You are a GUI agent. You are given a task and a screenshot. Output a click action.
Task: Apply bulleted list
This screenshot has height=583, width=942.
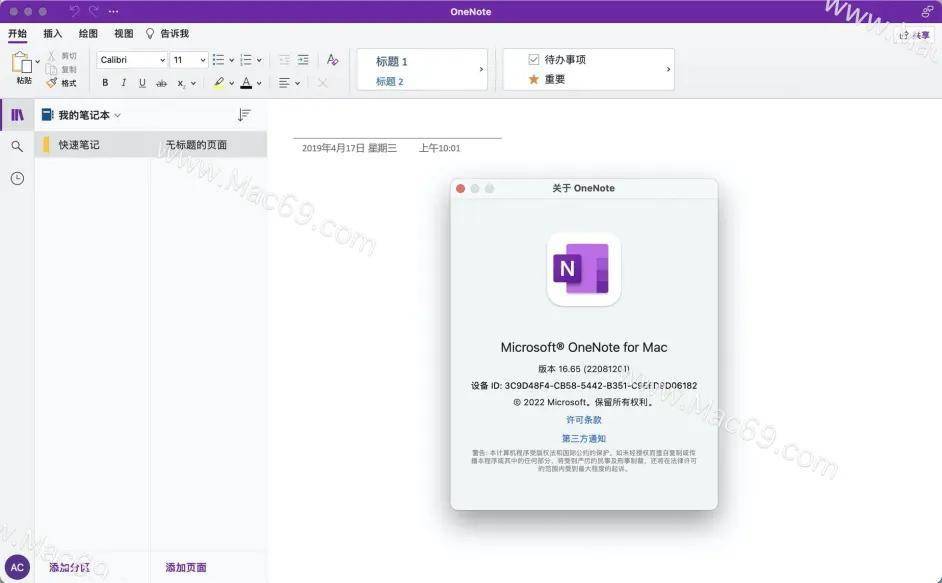[x=219, y=60]
